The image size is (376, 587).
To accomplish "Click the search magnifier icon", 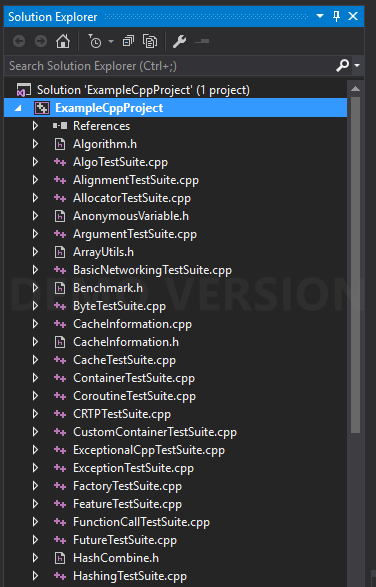I will point(343,66).
